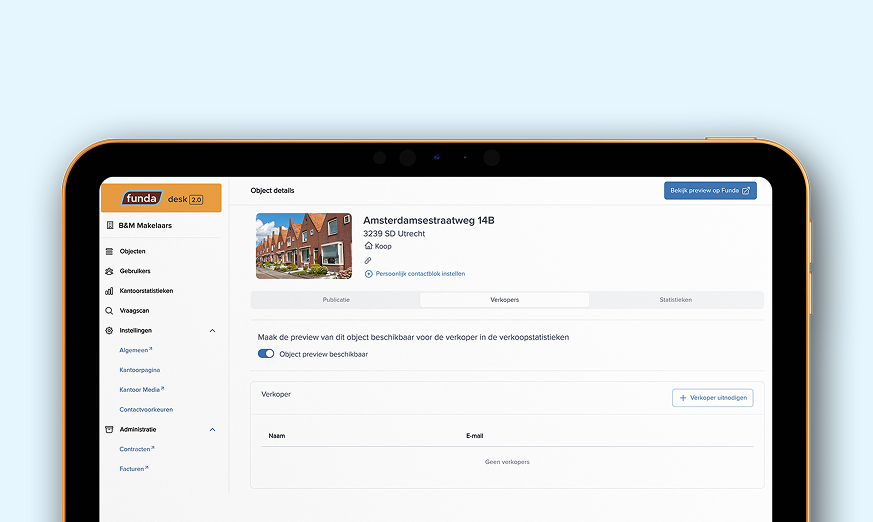873x522 pixels.
Task: Open the Kantoorpagina link
Action: 140,370
